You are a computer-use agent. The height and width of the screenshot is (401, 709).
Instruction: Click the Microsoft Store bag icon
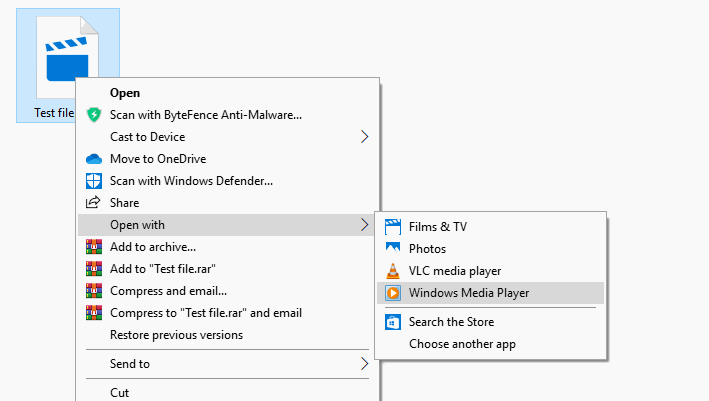click(x=393, y=322)
